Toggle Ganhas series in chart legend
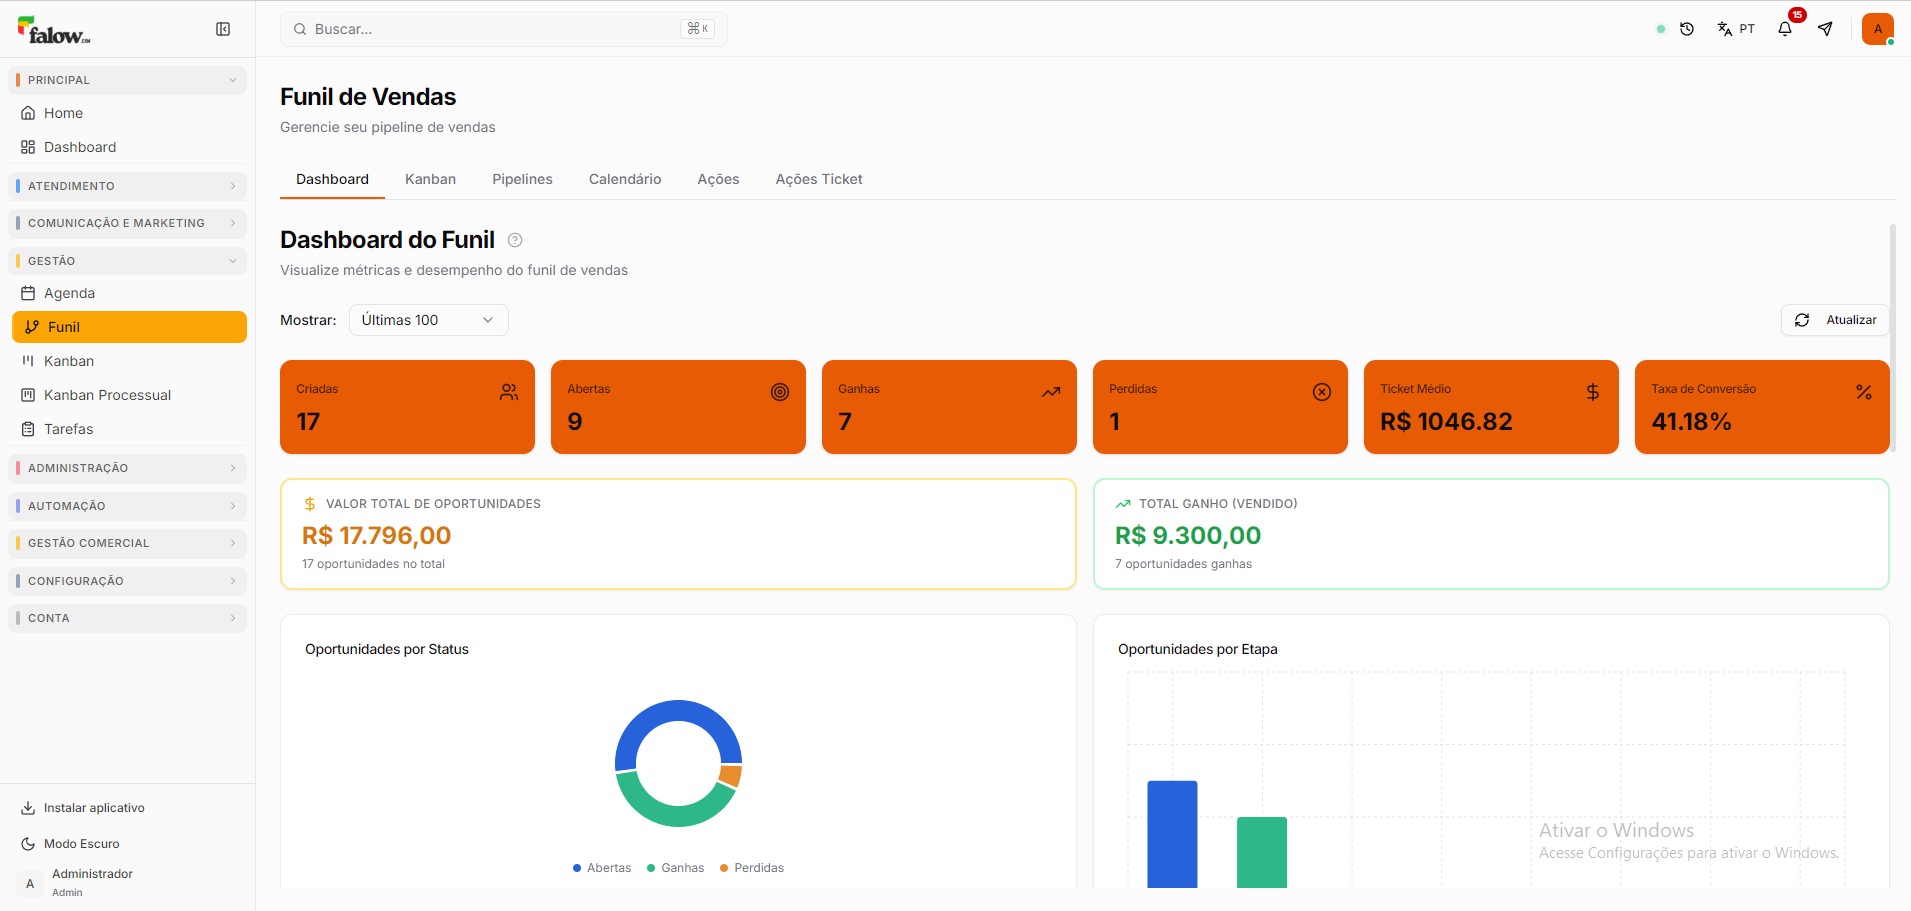Viewport: 1911px width, 911px height. 675,868
